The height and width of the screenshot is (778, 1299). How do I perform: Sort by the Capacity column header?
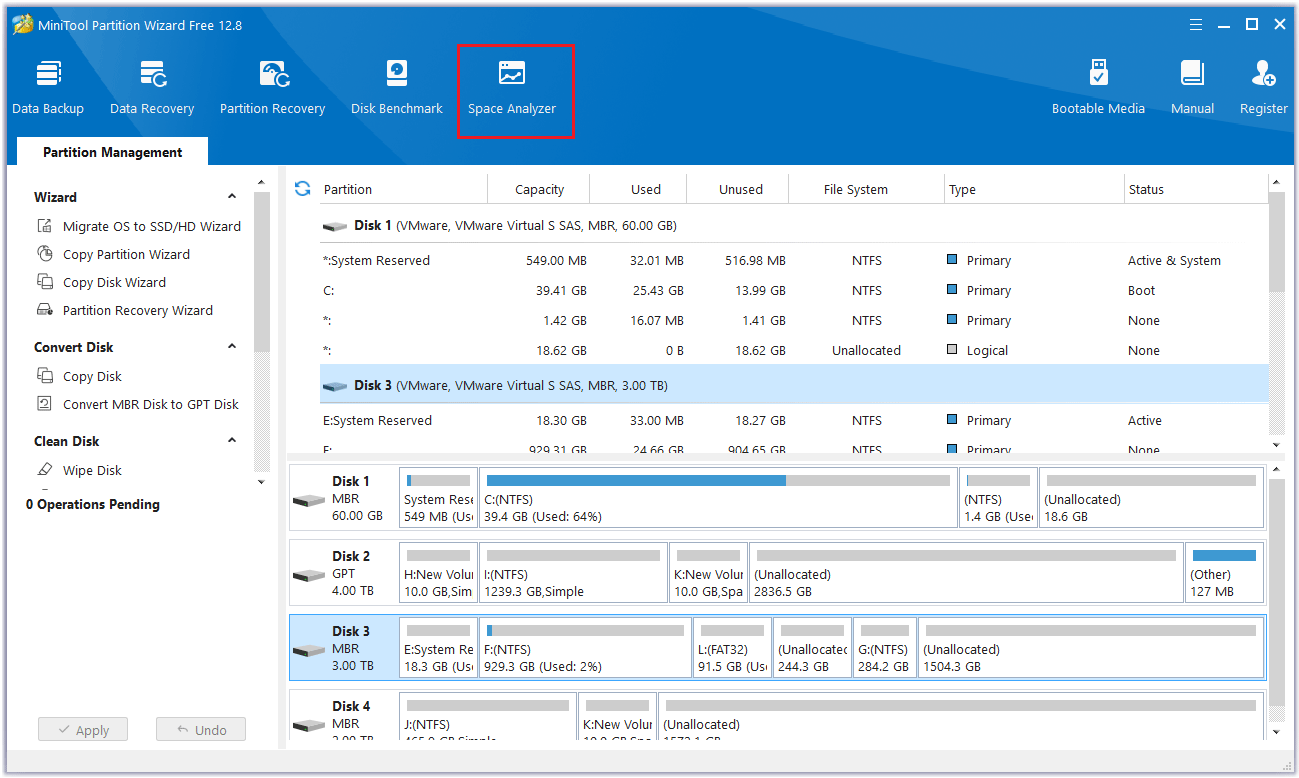pos(539,189)
